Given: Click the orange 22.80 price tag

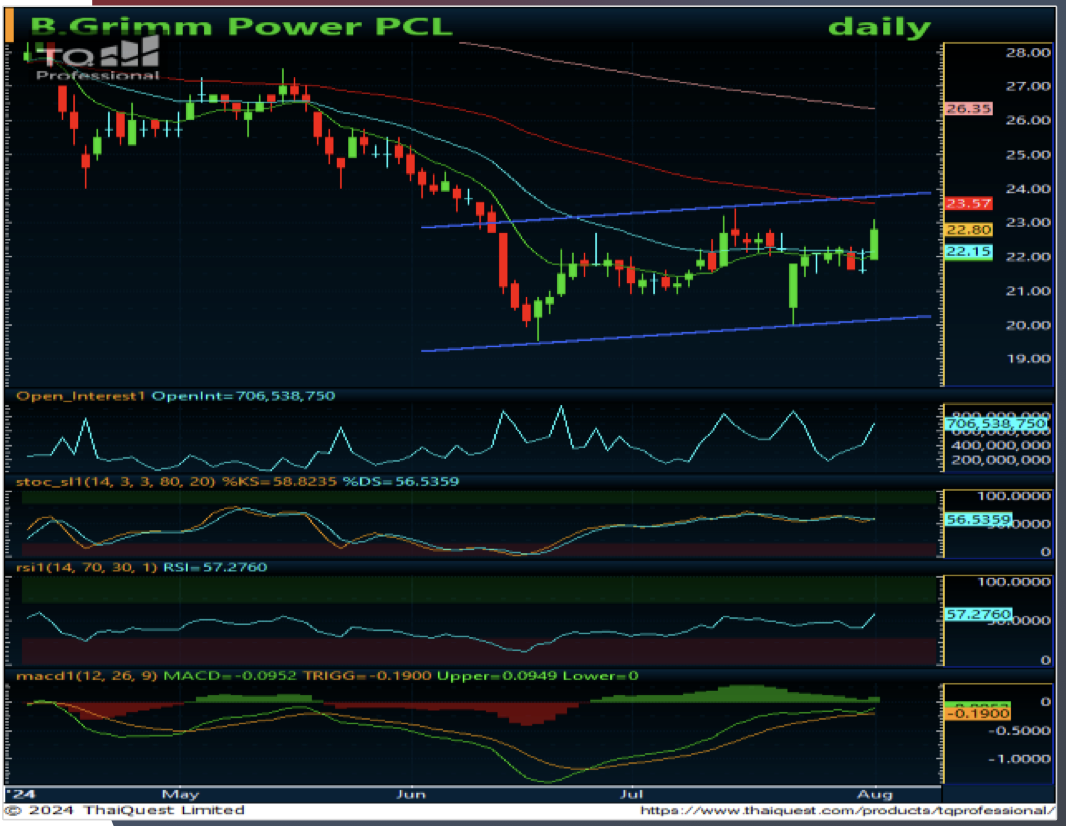Looking at the screenshot, I should tap(969, 230).
